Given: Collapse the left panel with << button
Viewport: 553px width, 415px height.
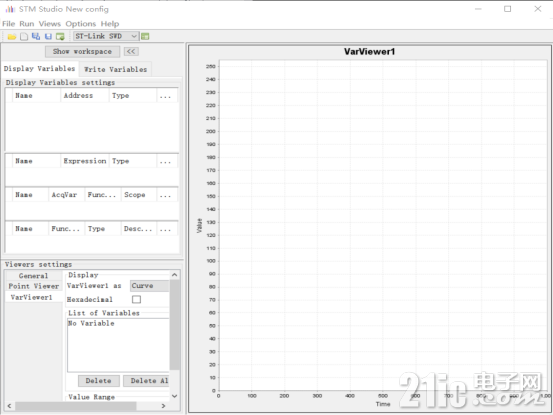Looking at the screenshot, I should (131, 51).
